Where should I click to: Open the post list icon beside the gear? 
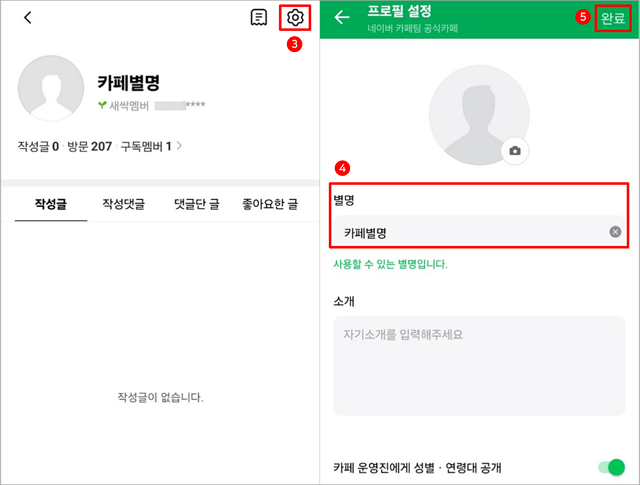pos(259,17)
